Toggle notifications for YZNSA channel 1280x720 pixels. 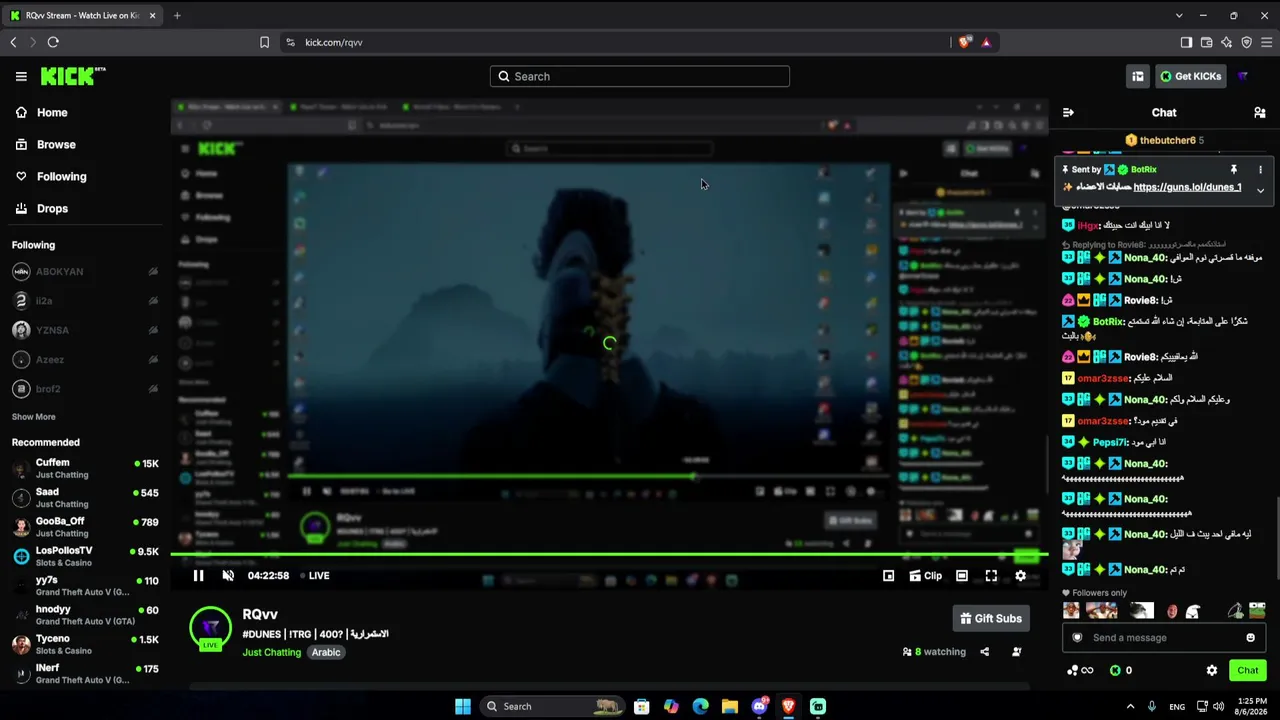pyautogui.click(x=153, y=330)
